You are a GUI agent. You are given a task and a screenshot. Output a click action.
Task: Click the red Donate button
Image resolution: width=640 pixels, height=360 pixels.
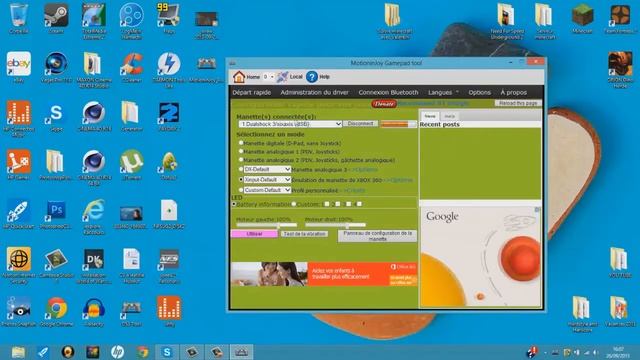pos(384,104)
